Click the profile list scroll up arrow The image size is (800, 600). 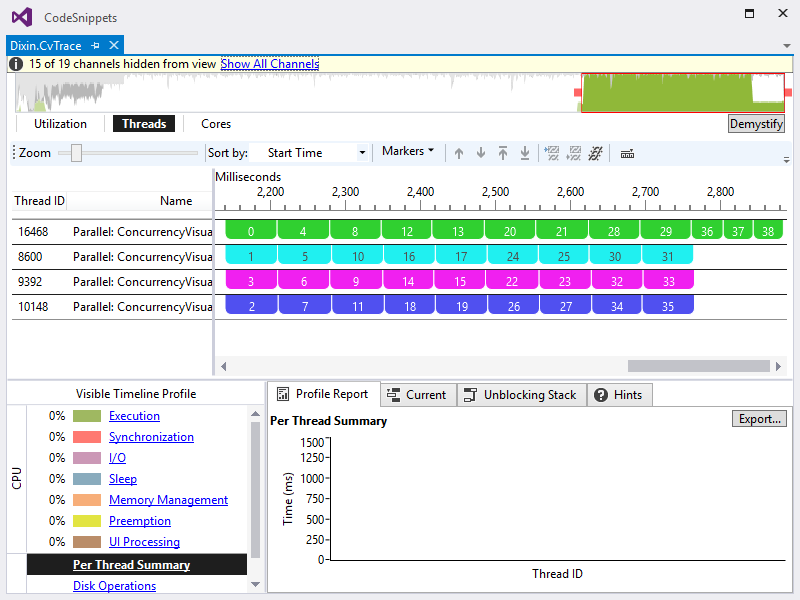[x=256, y=414]
